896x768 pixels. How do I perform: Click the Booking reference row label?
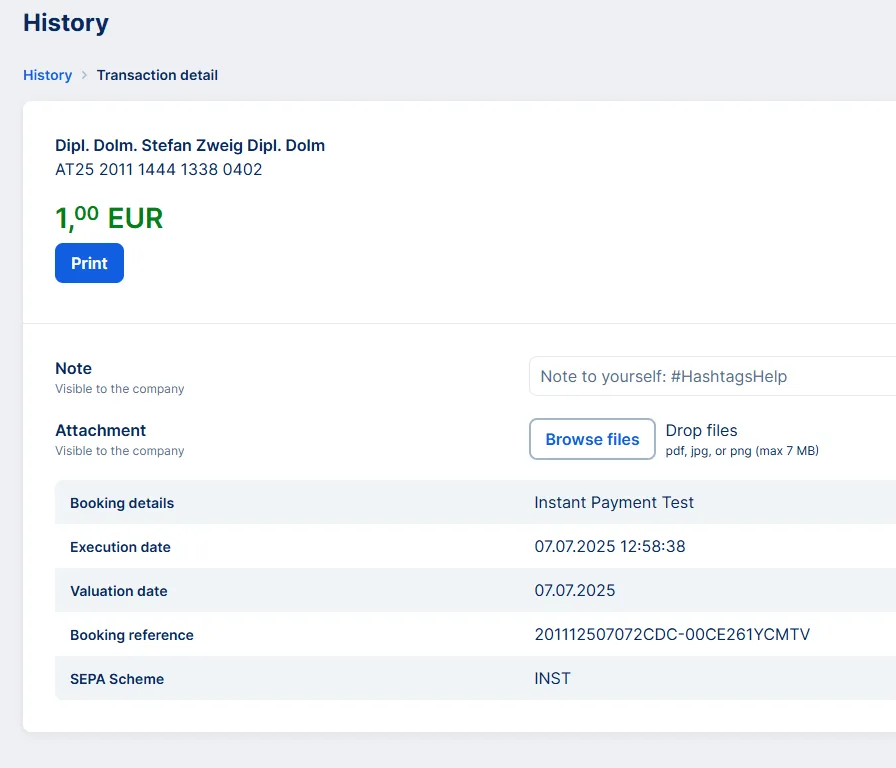[132, 635]
